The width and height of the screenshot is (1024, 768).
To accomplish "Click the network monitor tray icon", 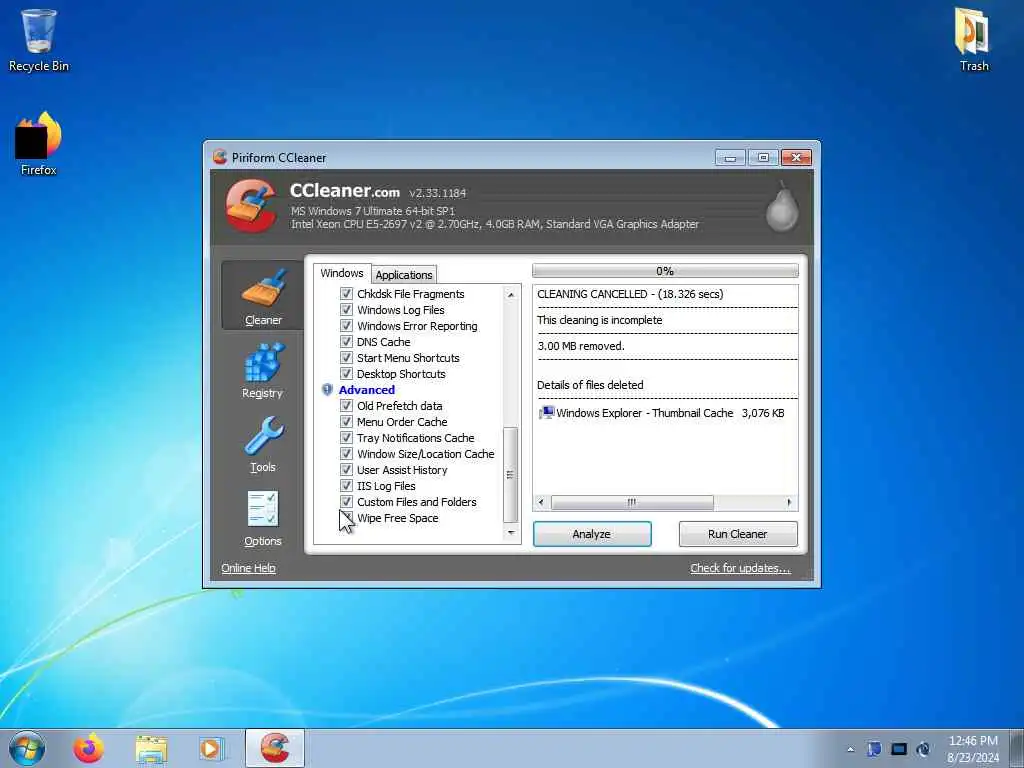I will 899,749.
